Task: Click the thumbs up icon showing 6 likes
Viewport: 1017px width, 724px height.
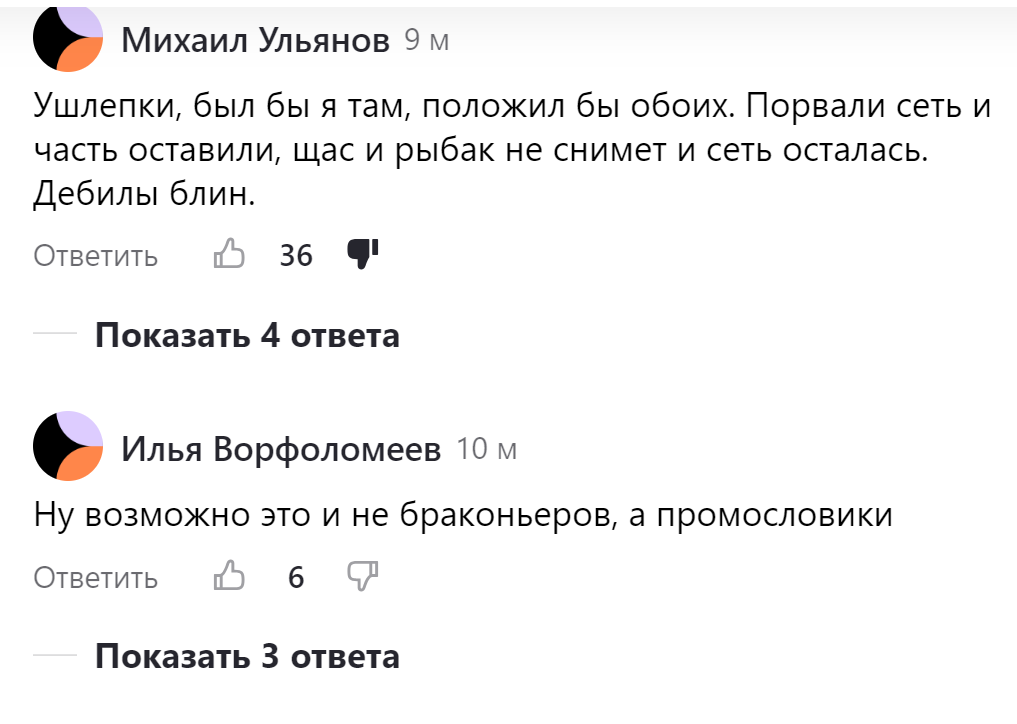Action: point(230,577)
